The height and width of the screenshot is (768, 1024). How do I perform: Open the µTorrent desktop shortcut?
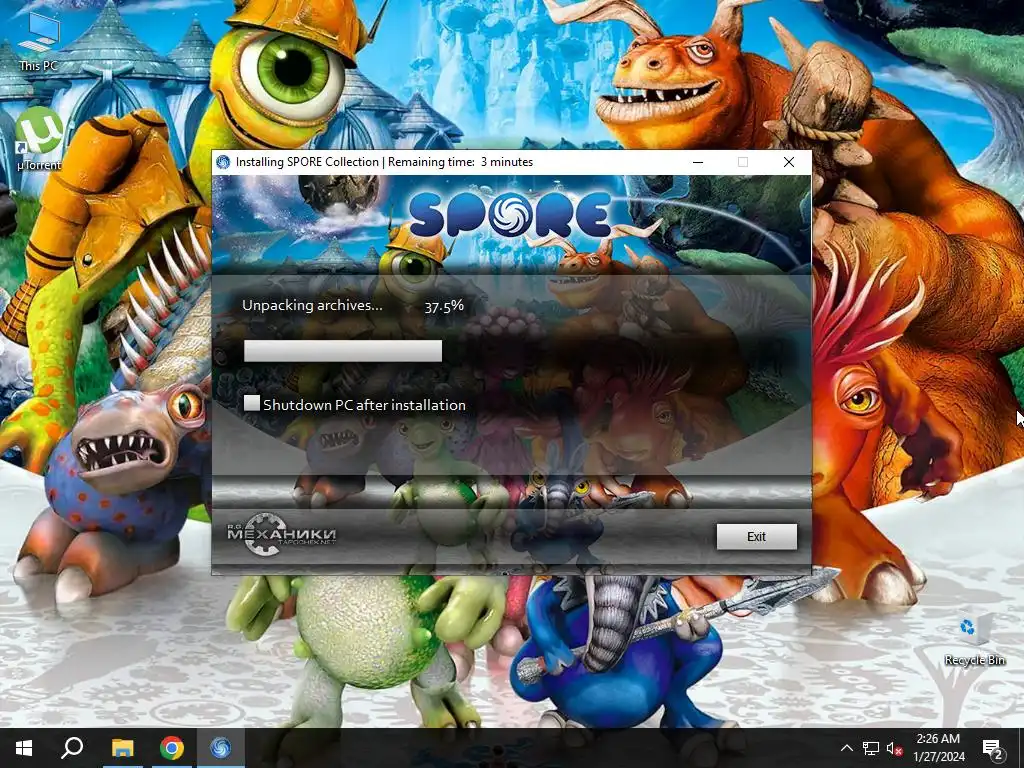[x=39, y=138]
